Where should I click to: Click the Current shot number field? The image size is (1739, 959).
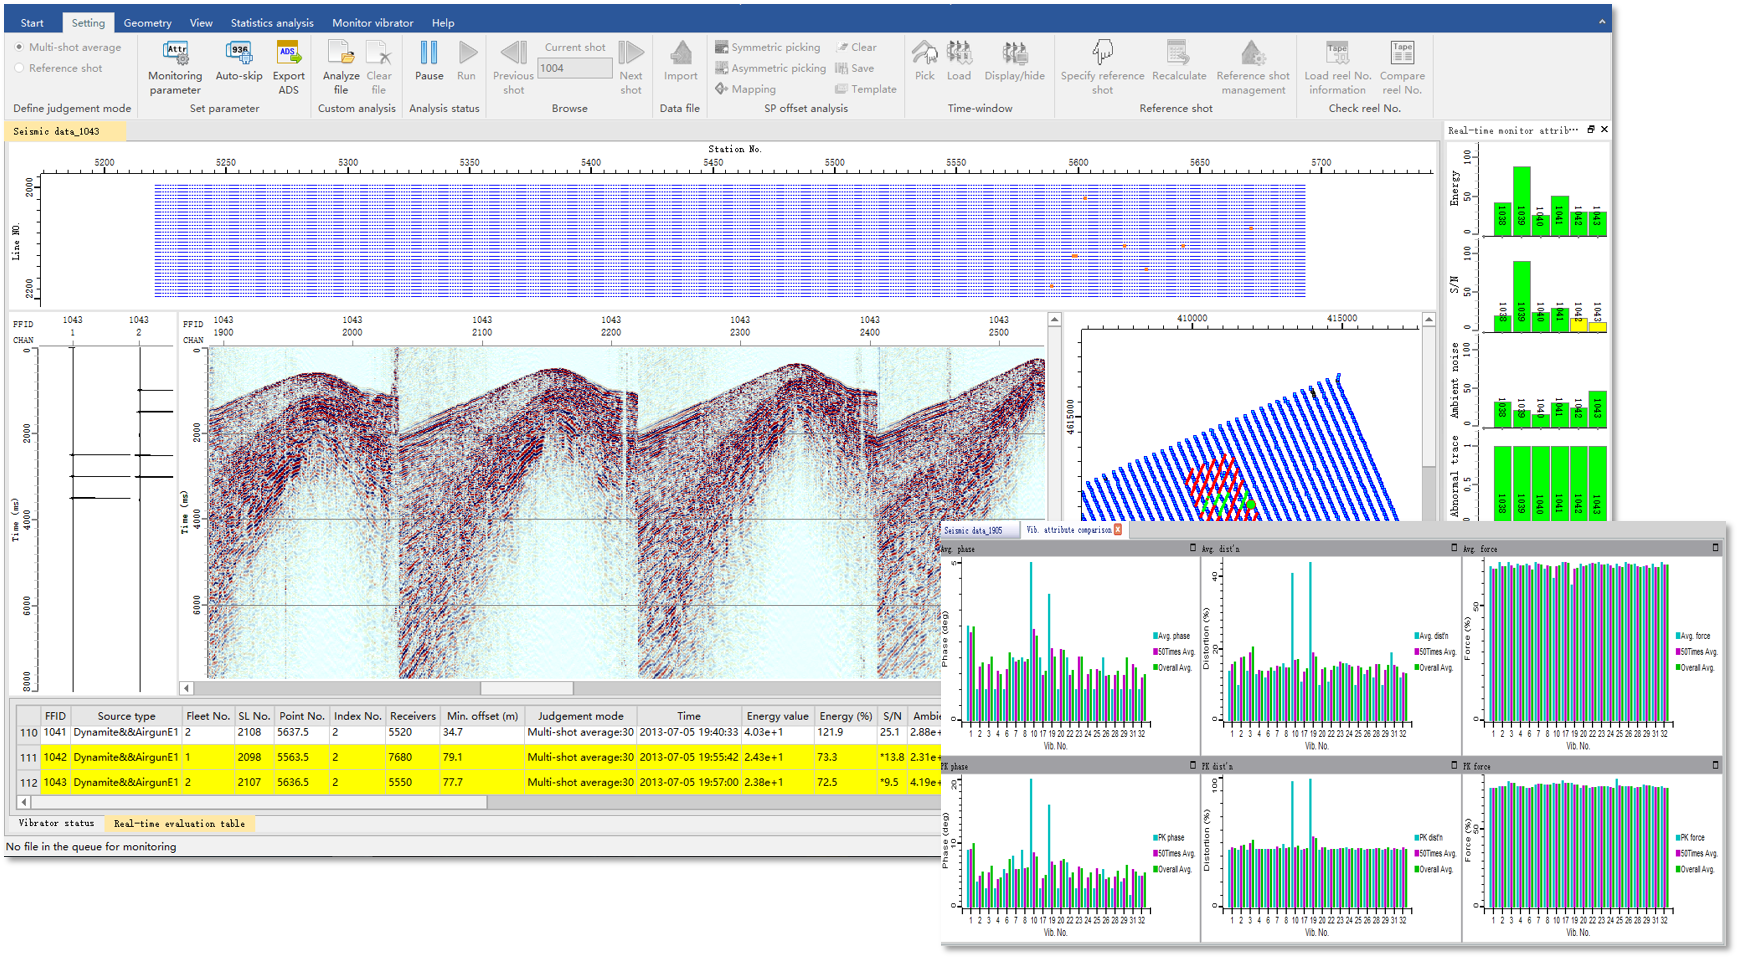click(575, 68)
